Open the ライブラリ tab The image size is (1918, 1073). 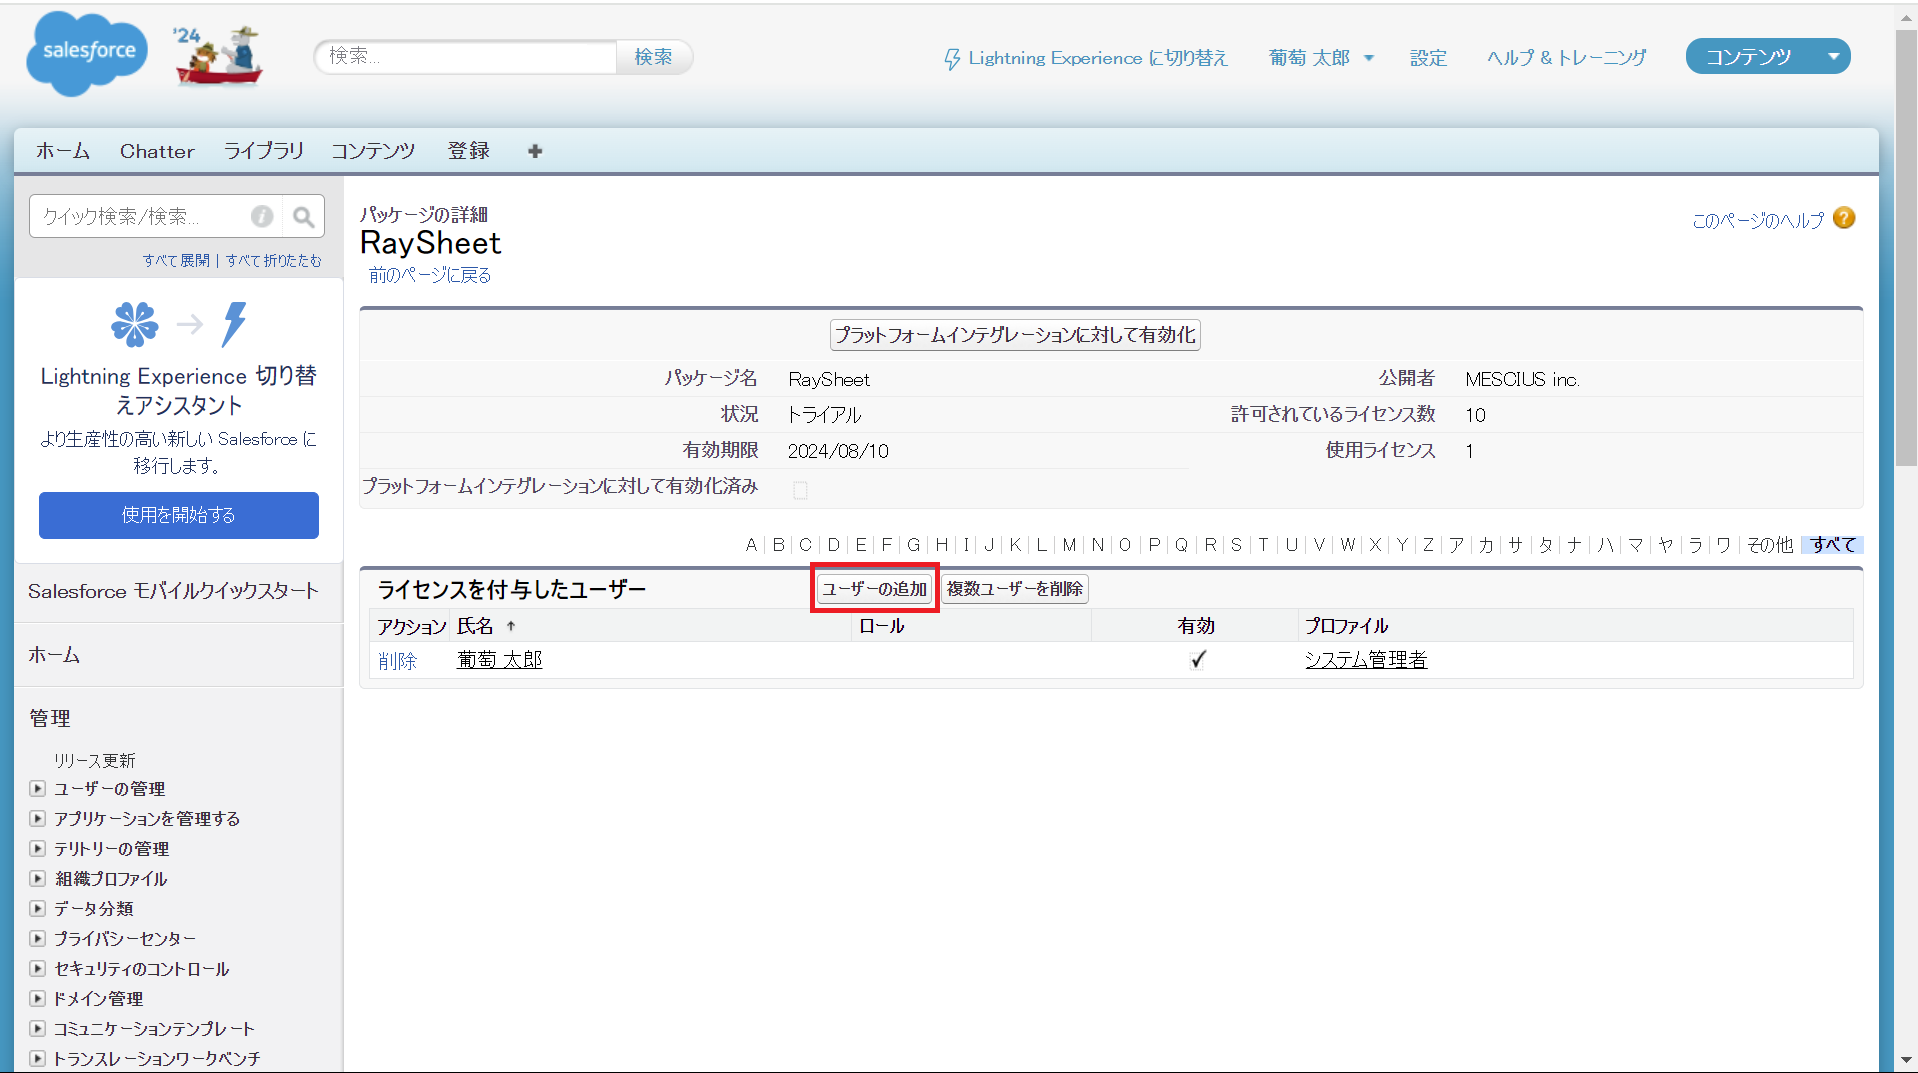tap(264, 151)
